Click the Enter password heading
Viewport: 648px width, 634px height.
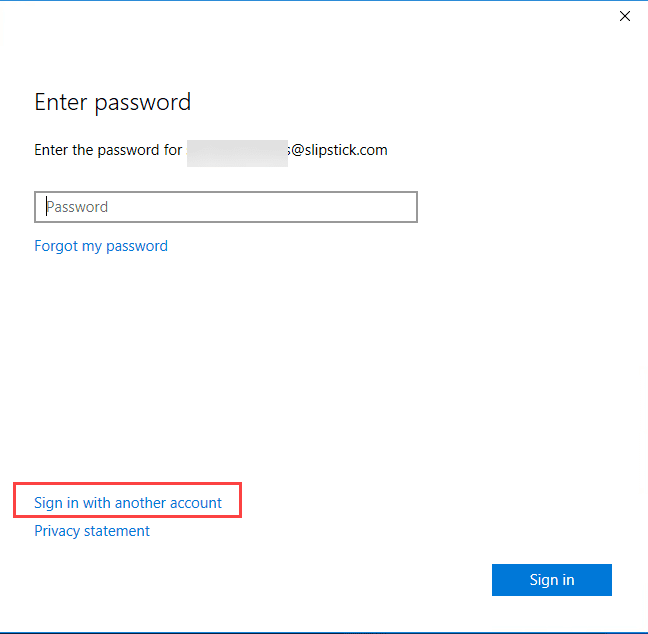tap(112, 102)
